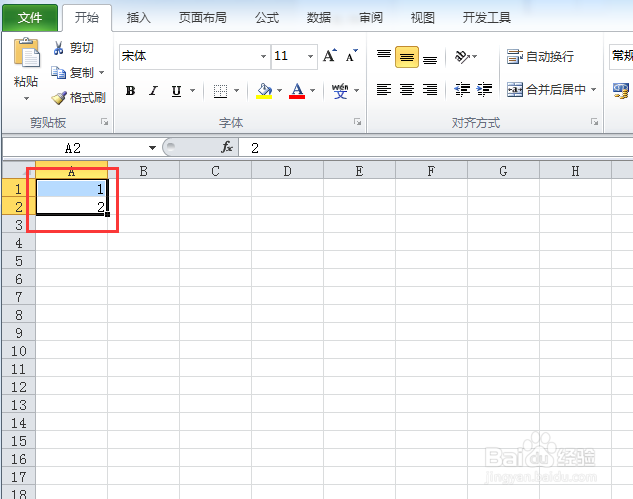
Task: Activate the Format Painter 格式刷
Action: [x=78, y=97]
